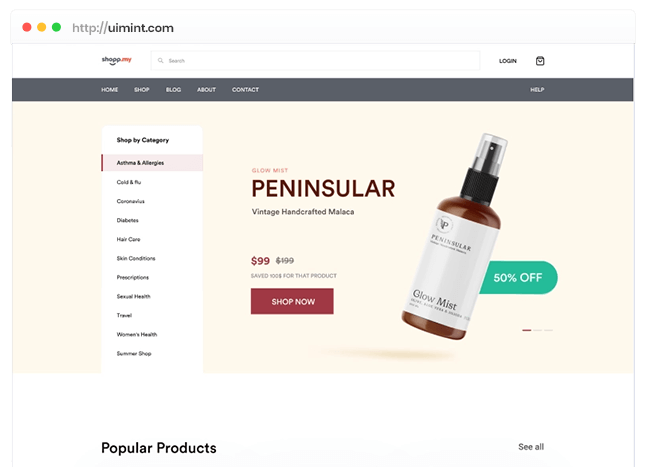Click the 50% OFF badge
Screen dimensions: 645x474
(x=518, y=278)
